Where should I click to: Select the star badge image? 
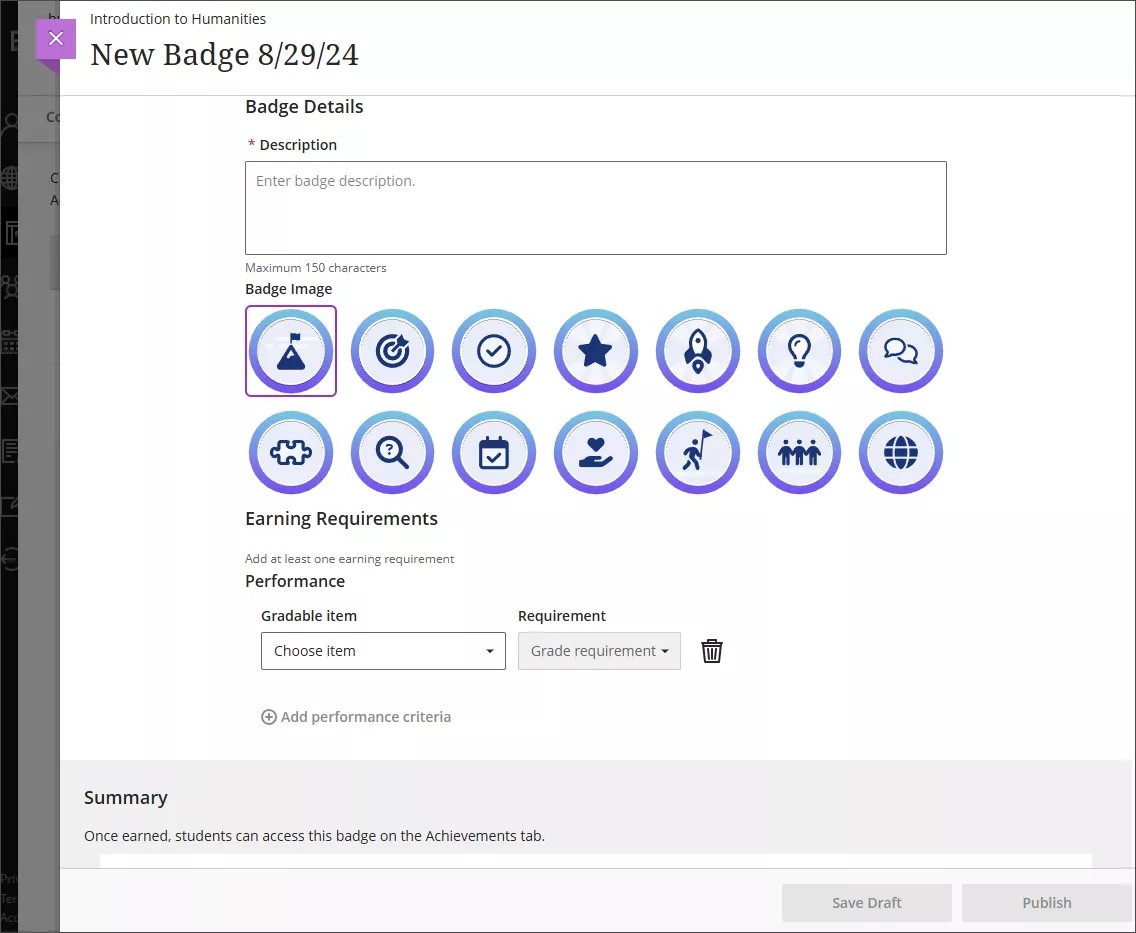click(596, 351)
